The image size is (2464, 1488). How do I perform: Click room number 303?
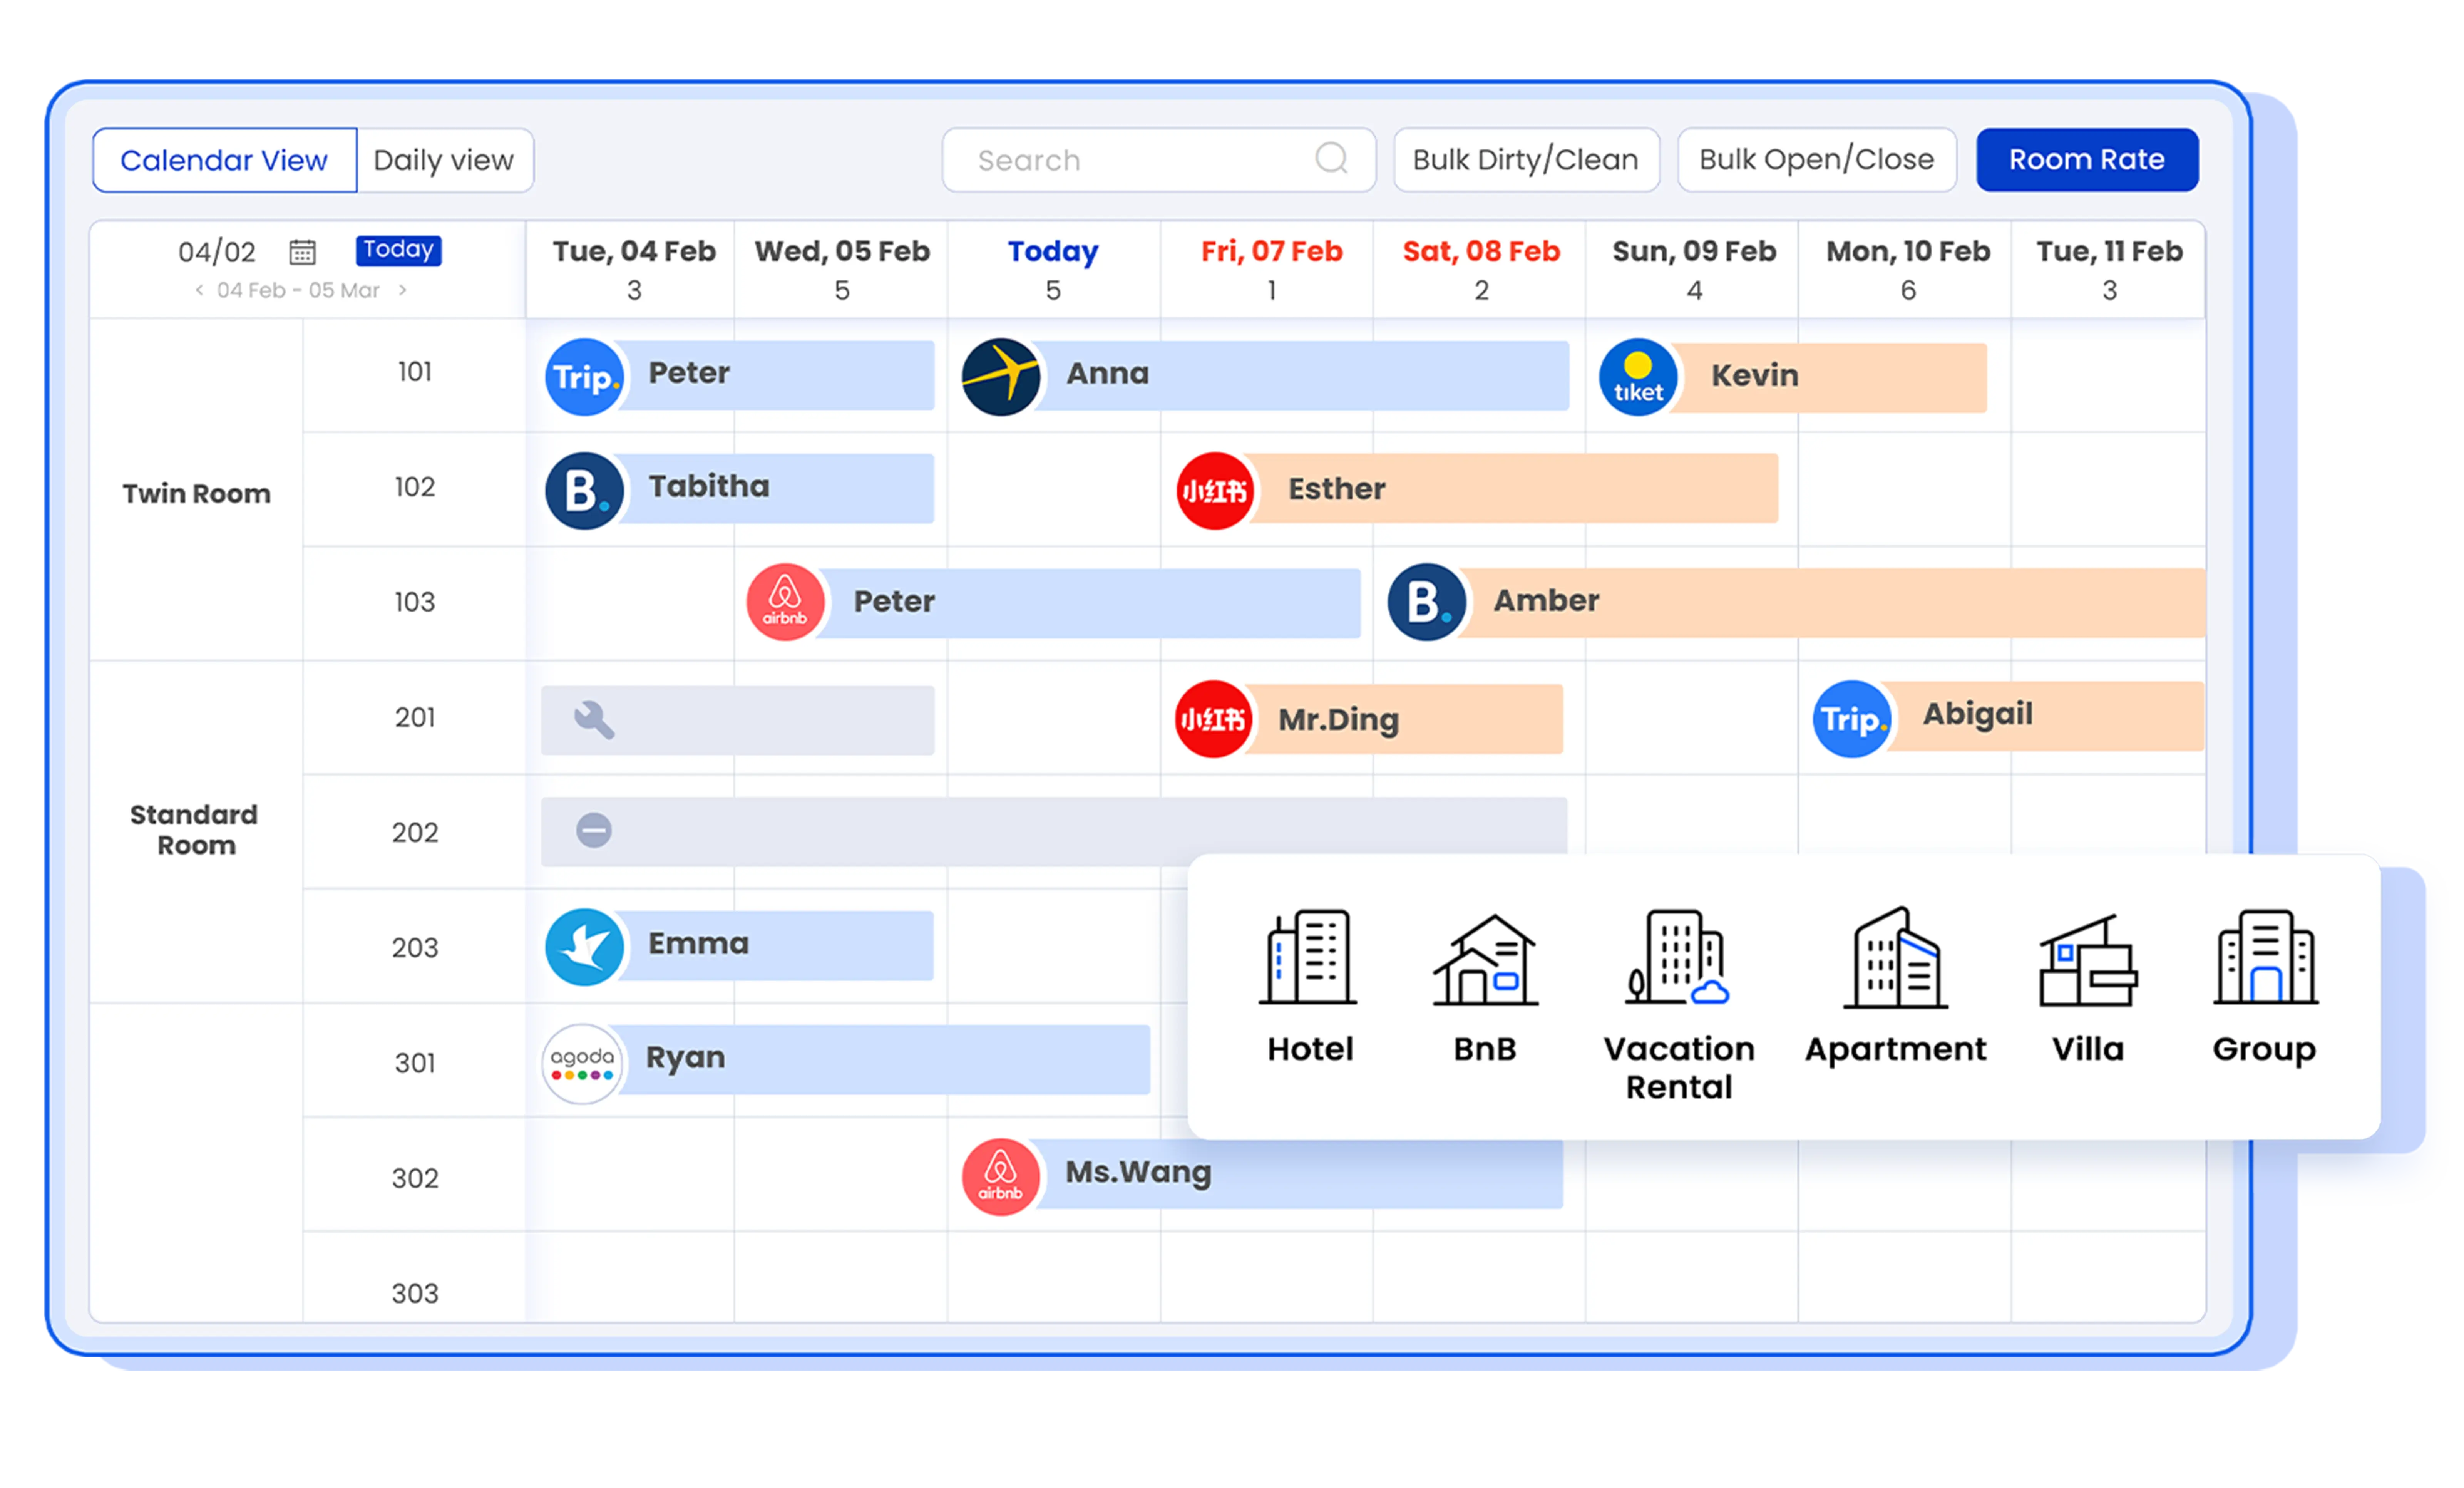click(415, 1293)
